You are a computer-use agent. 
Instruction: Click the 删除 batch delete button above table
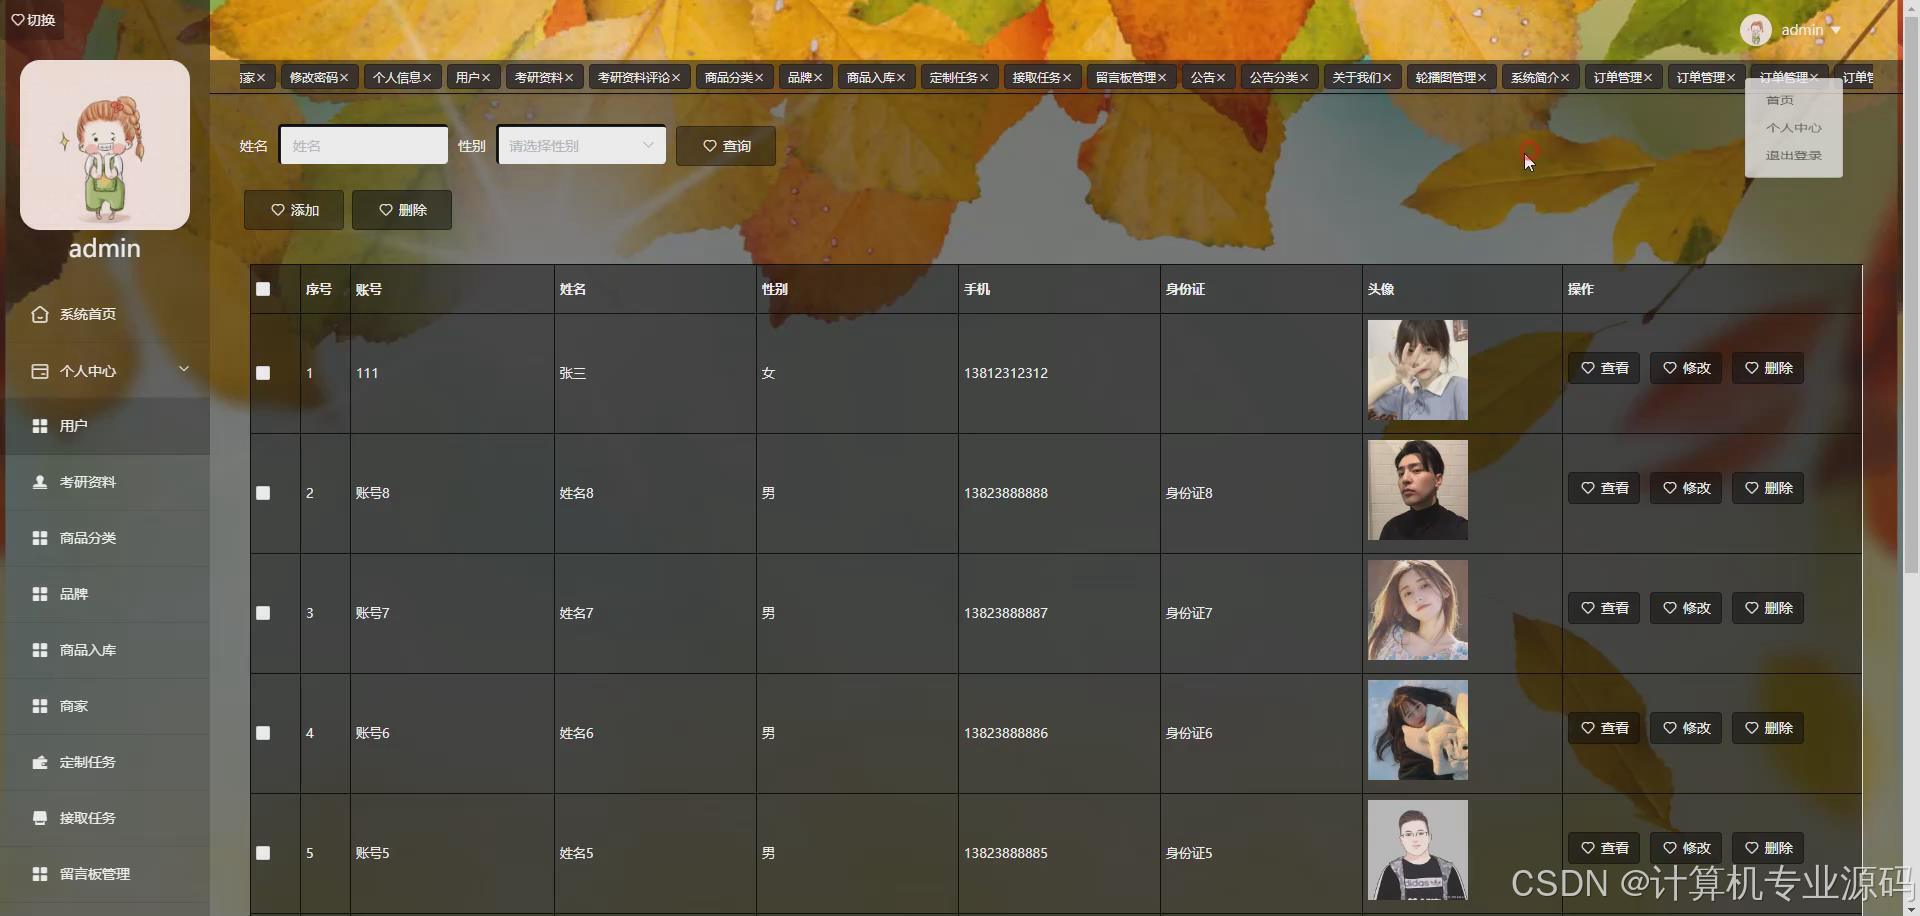tap(402, 210)
